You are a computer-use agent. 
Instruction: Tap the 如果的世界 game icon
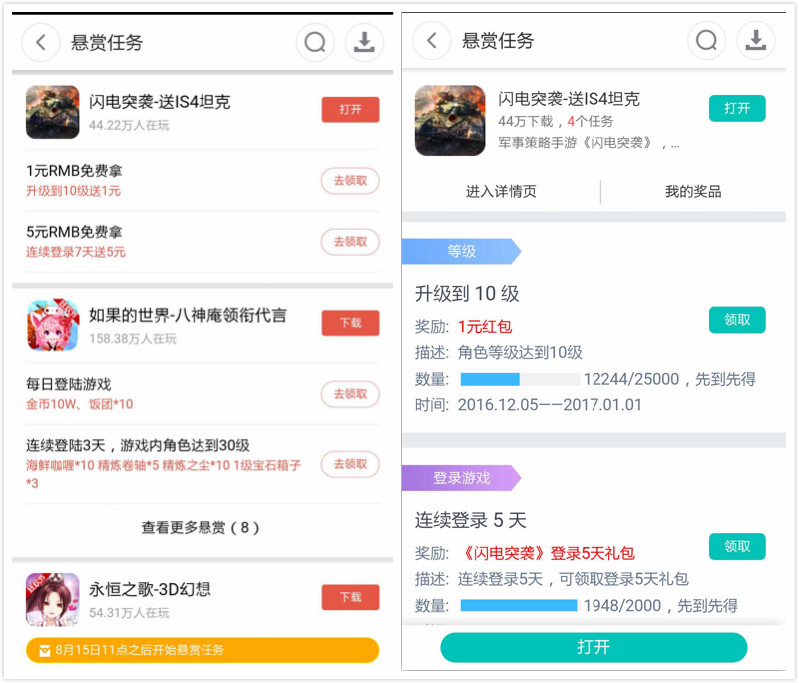click(52, 325)
